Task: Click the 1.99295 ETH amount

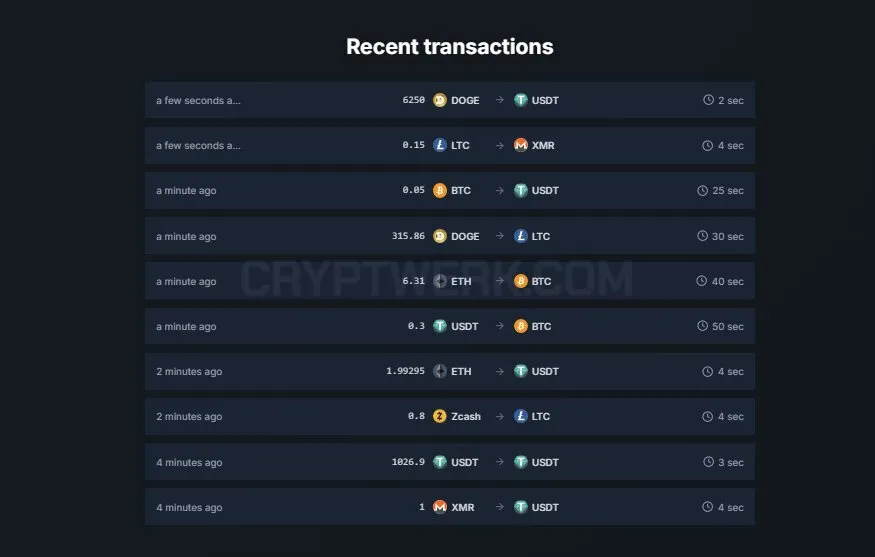Action: click(x=405, y=371)
